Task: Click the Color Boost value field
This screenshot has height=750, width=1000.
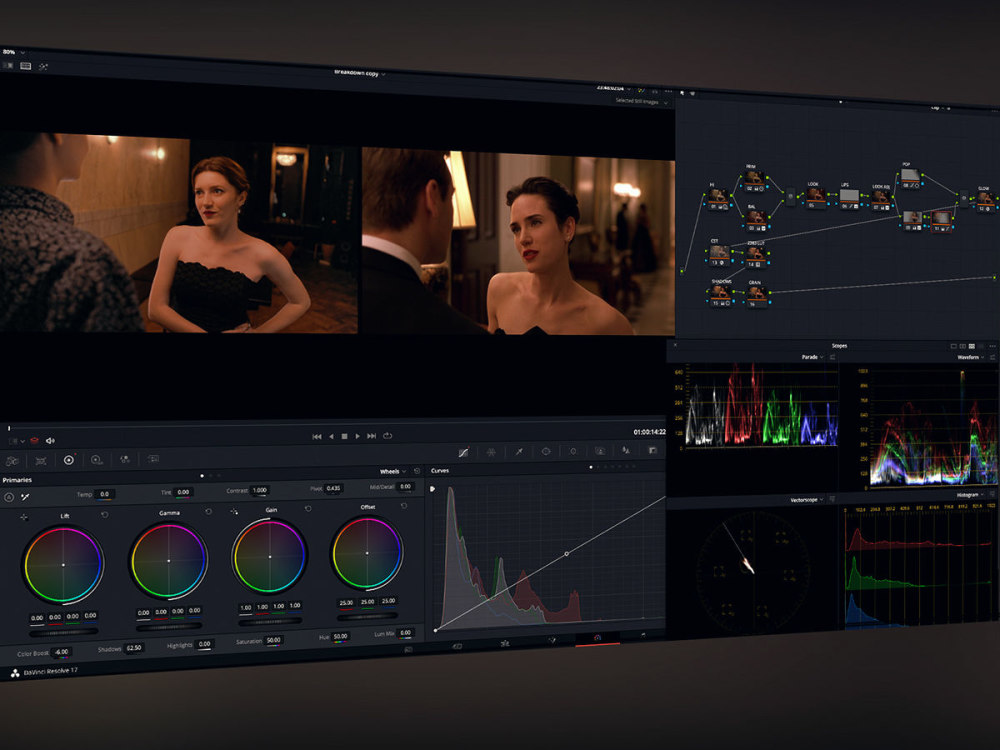Action: coord(61,652)
